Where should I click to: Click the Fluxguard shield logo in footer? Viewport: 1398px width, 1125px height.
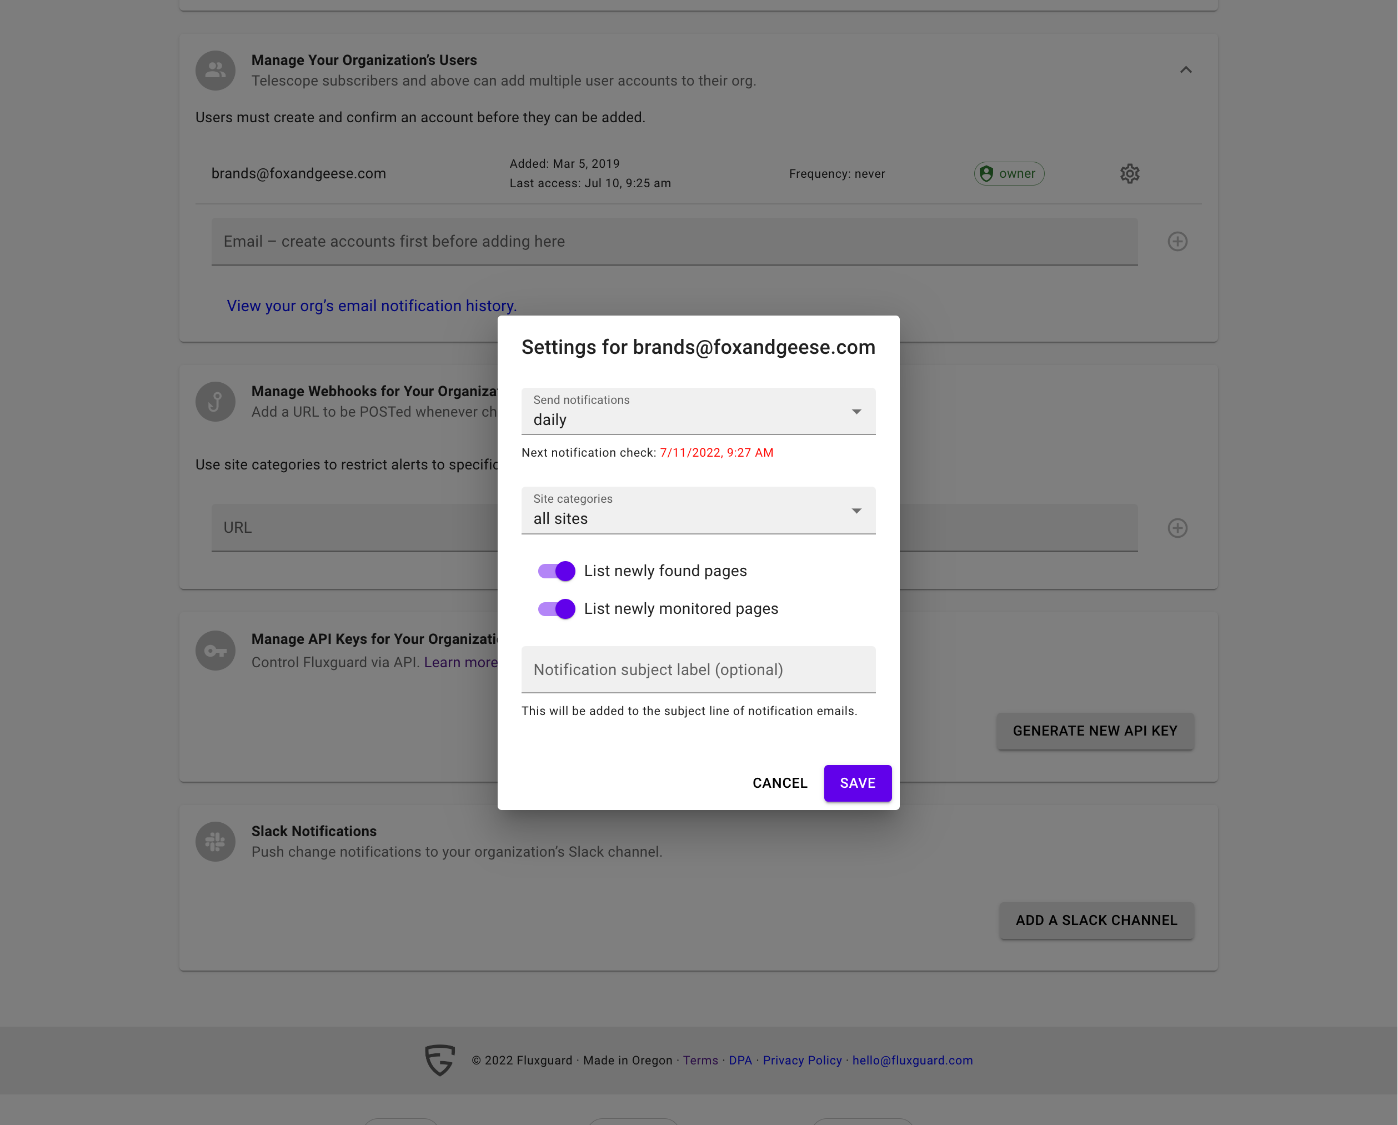pos(440,1060)
